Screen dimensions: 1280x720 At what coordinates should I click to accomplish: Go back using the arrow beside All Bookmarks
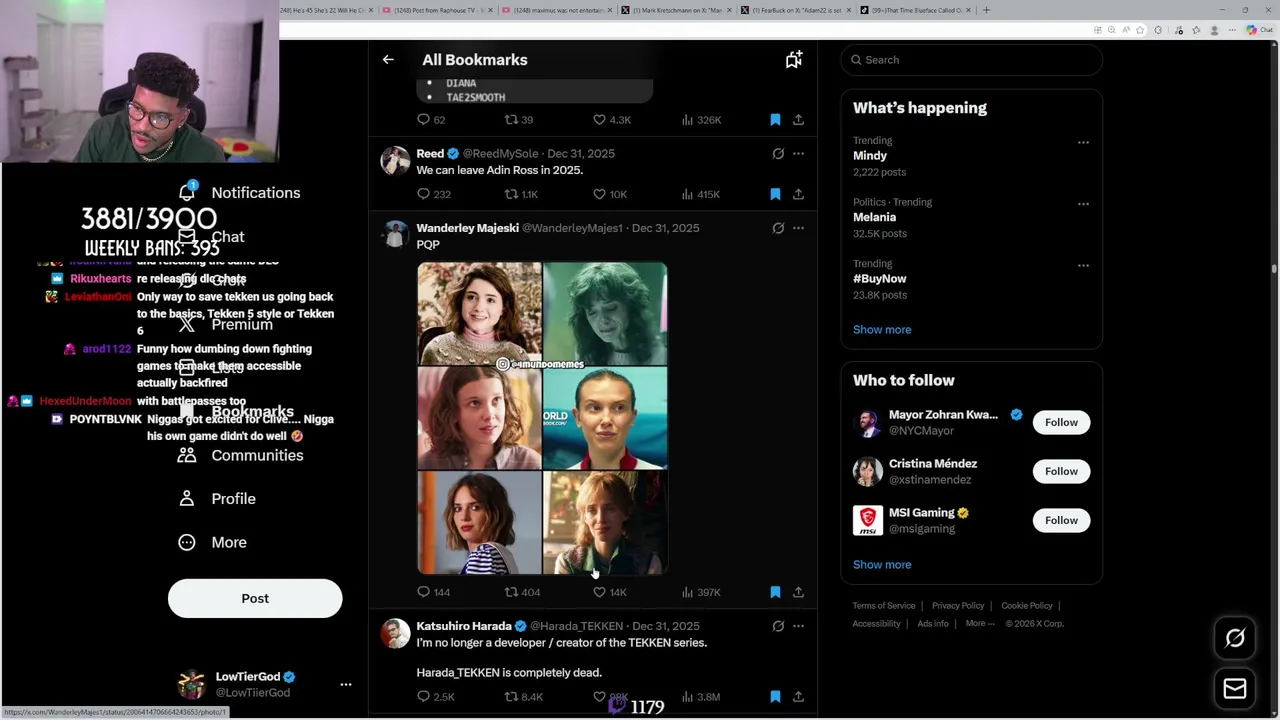point(388,60)
